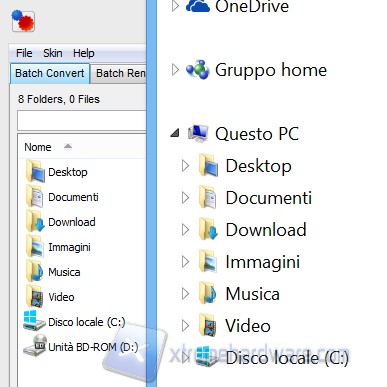Select Disco locale (C:) in Explorer tree
This screenshot has height=387, width=387.
[287, 358]
